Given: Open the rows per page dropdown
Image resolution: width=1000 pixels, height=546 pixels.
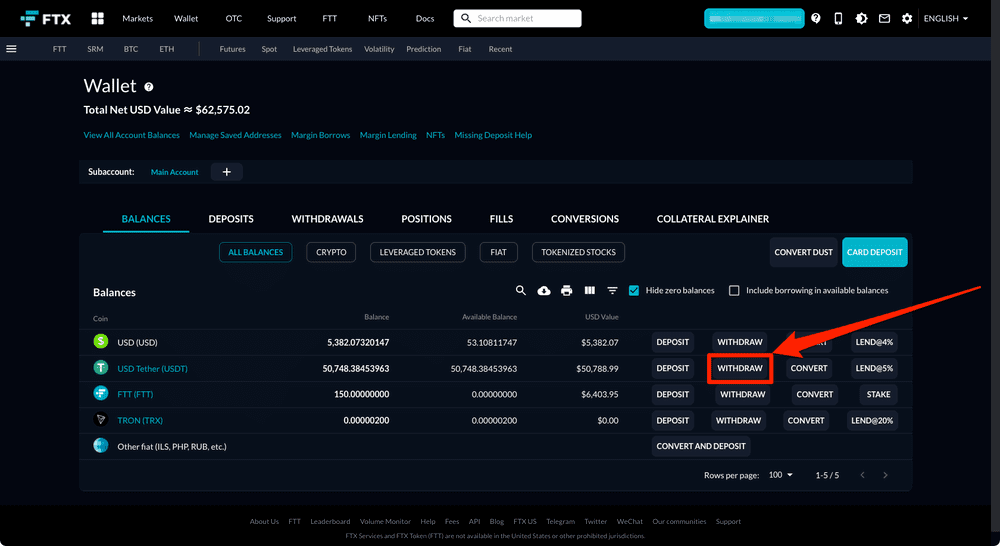Looking at the screenshot, I should pos(781,475).
